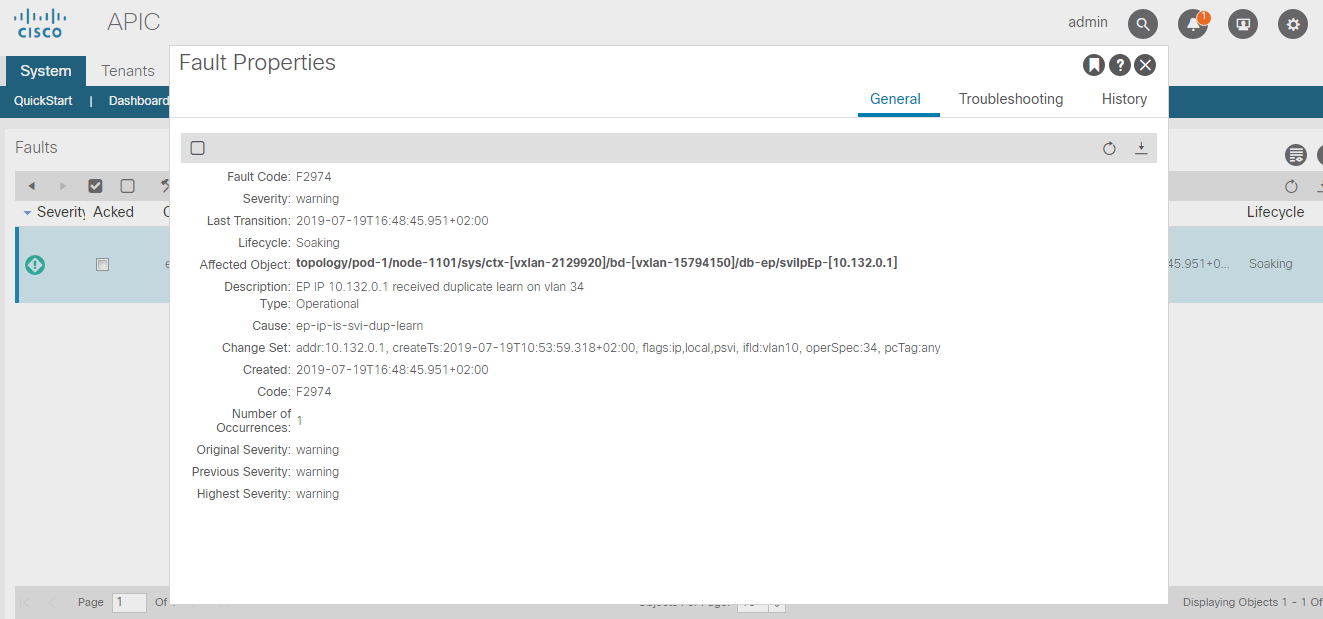Image resolution: width=1323 pixels, height=619 pixels.
Task: Click the Number of Occurrences link
Action: (x=298, y=420)
